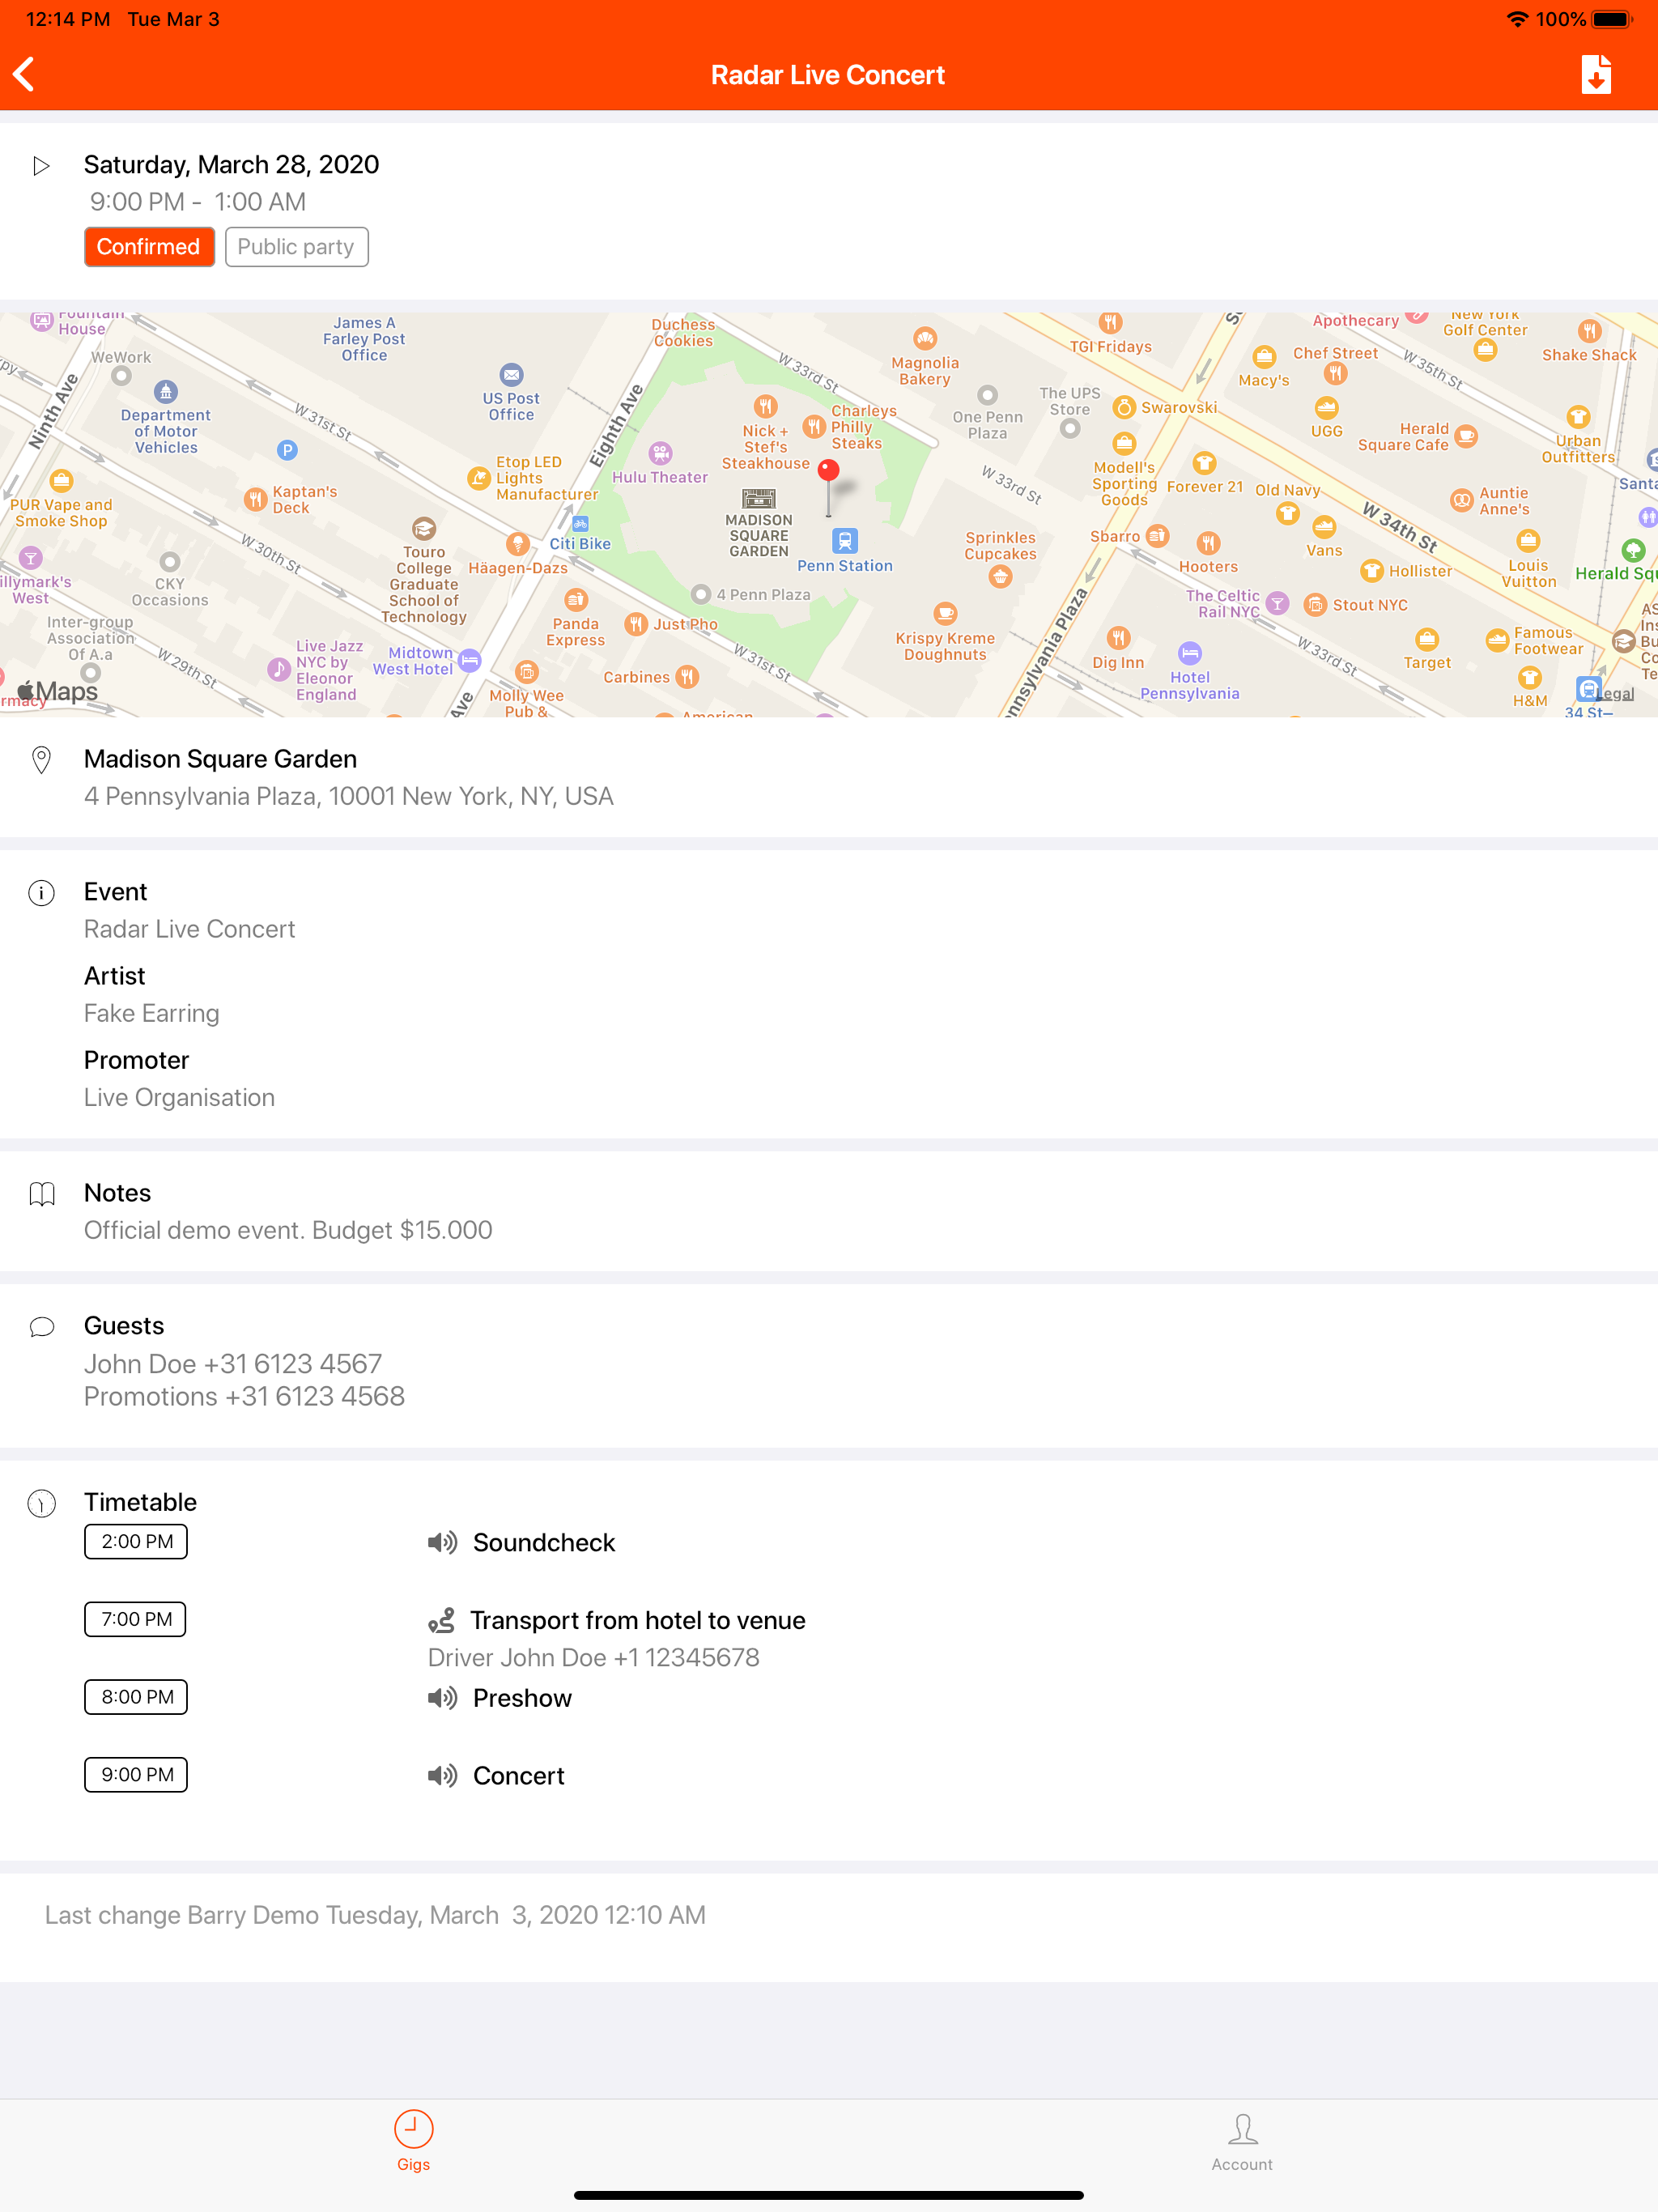
Task: Tap the Hulu Theater icon on map
Action: pyautogui.click(x=660, y=453)
